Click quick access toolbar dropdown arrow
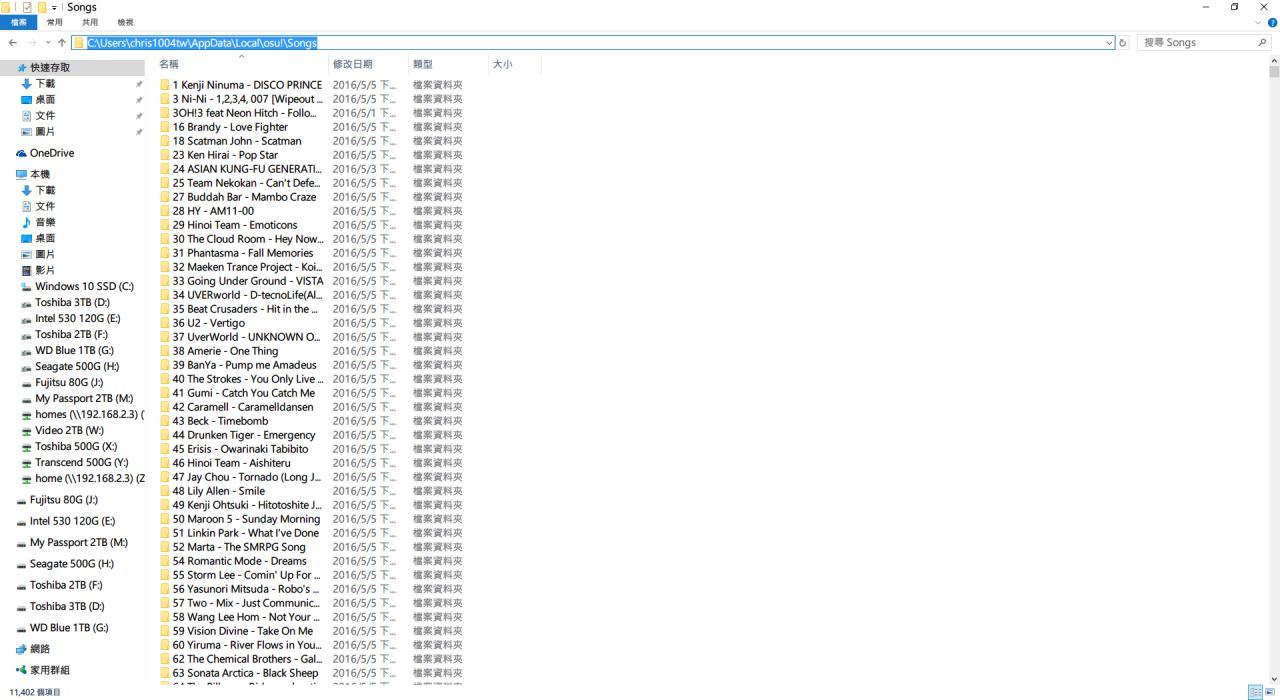Viewport: 1280px width, 700px height. [x=56, y=7]
